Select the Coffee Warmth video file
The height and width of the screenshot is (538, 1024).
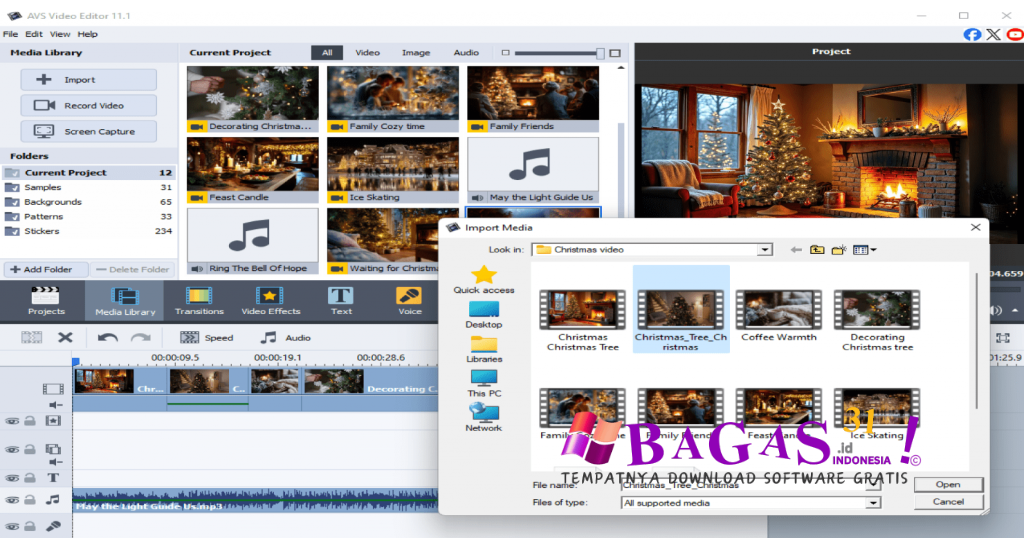[778, 316]
